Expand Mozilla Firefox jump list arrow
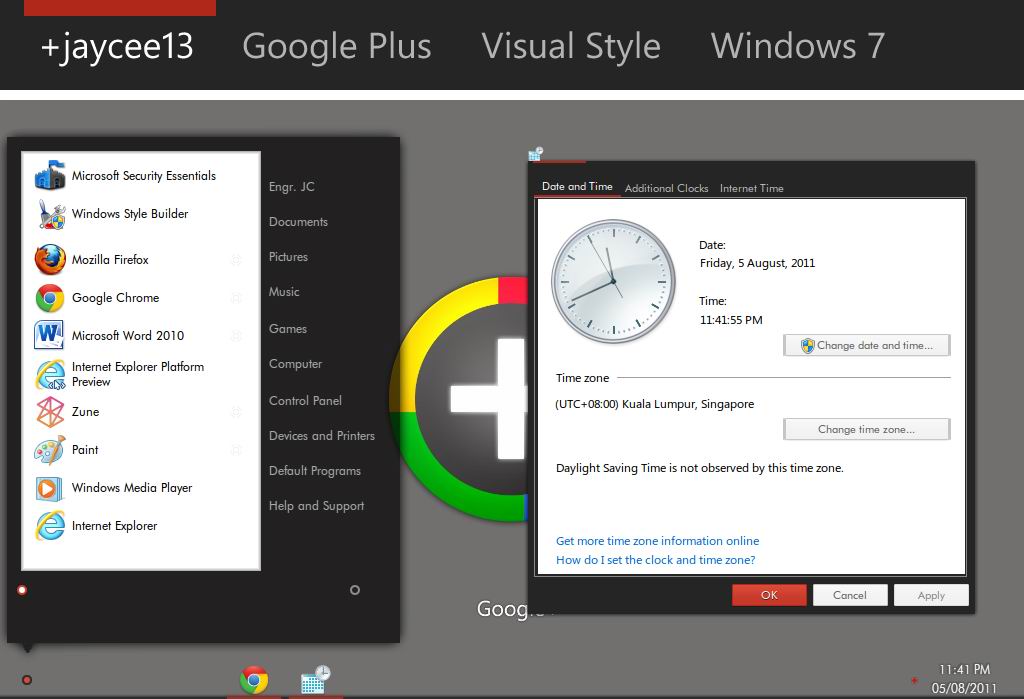Viewport: 1024px width, 699px height. point(236,259)
